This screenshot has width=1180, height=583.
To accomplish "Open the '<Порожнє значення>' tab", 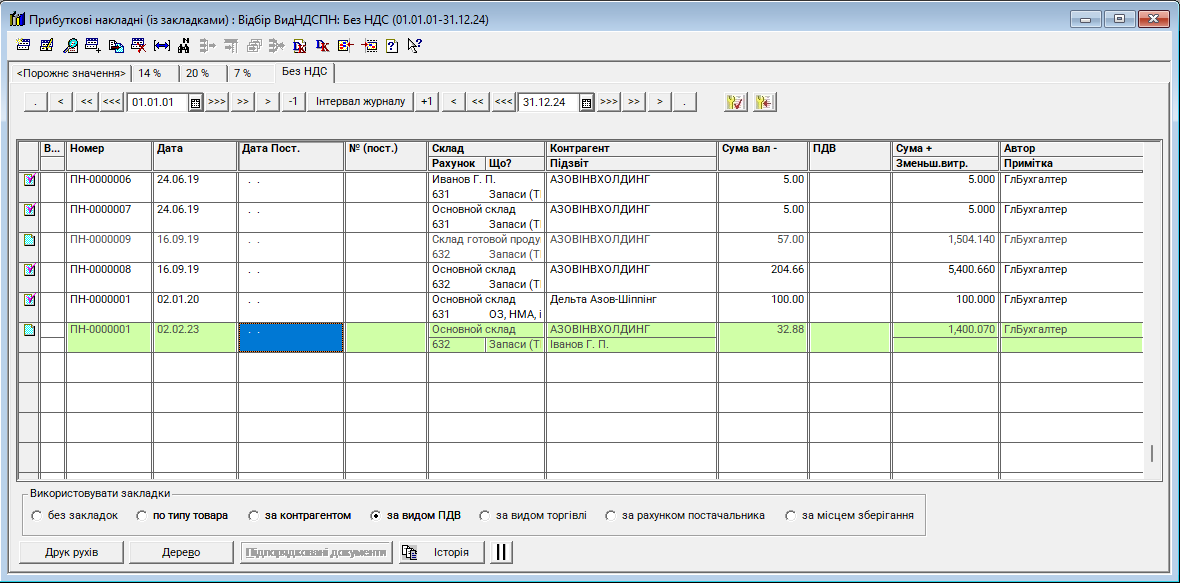I will coord(71,73).
